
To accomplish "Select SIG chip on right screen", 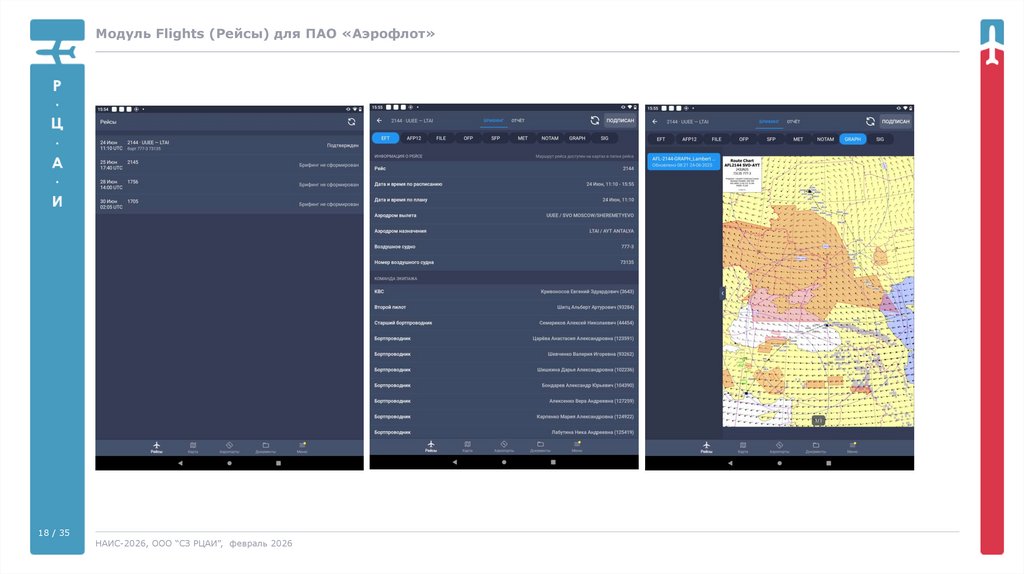I will [880, 139].
